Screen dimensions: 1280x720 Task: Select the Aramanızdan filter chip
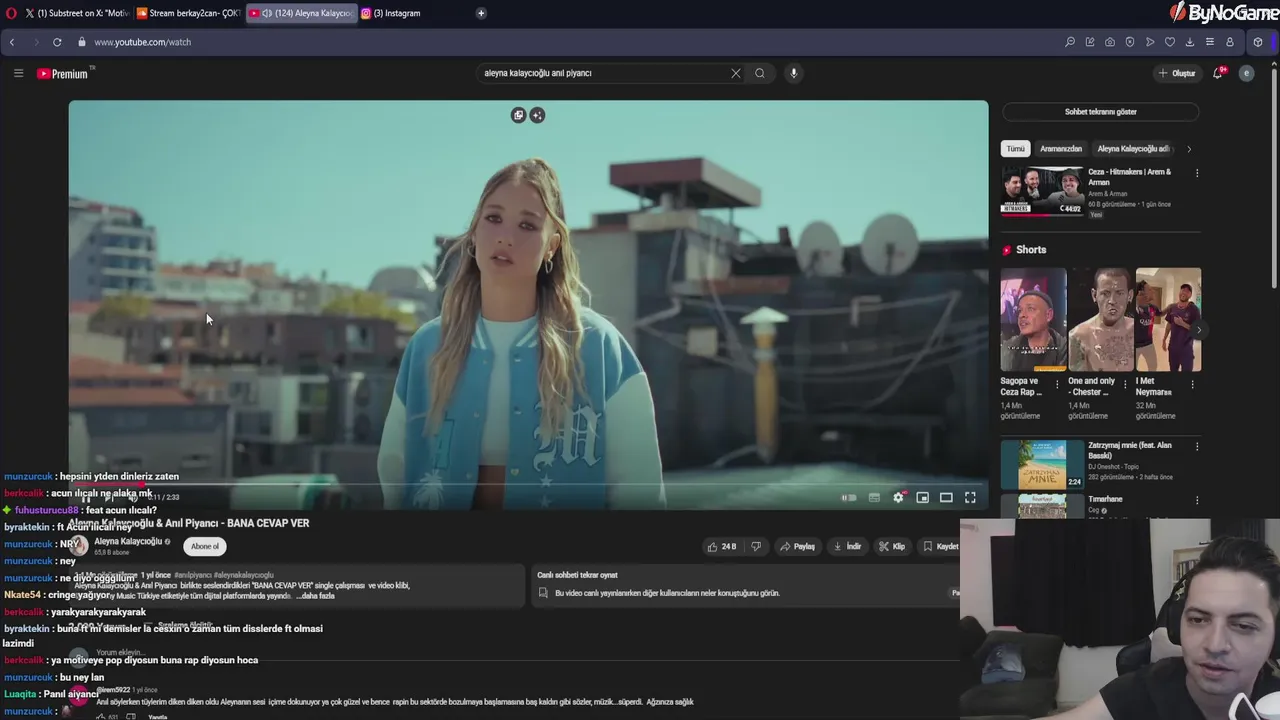[x=1061, y=149]
